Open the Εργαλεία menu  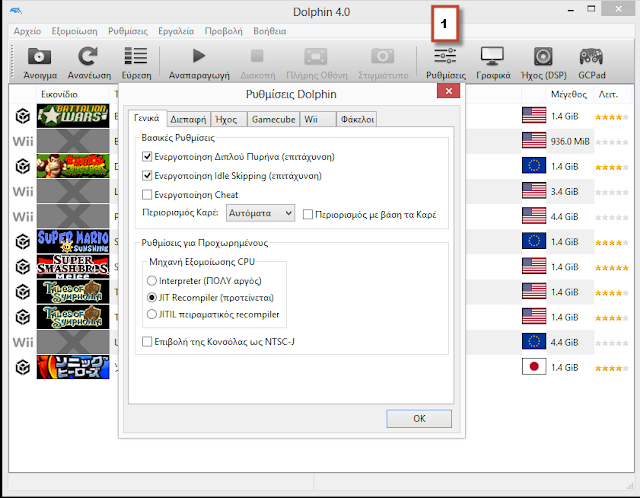[176, 31]
